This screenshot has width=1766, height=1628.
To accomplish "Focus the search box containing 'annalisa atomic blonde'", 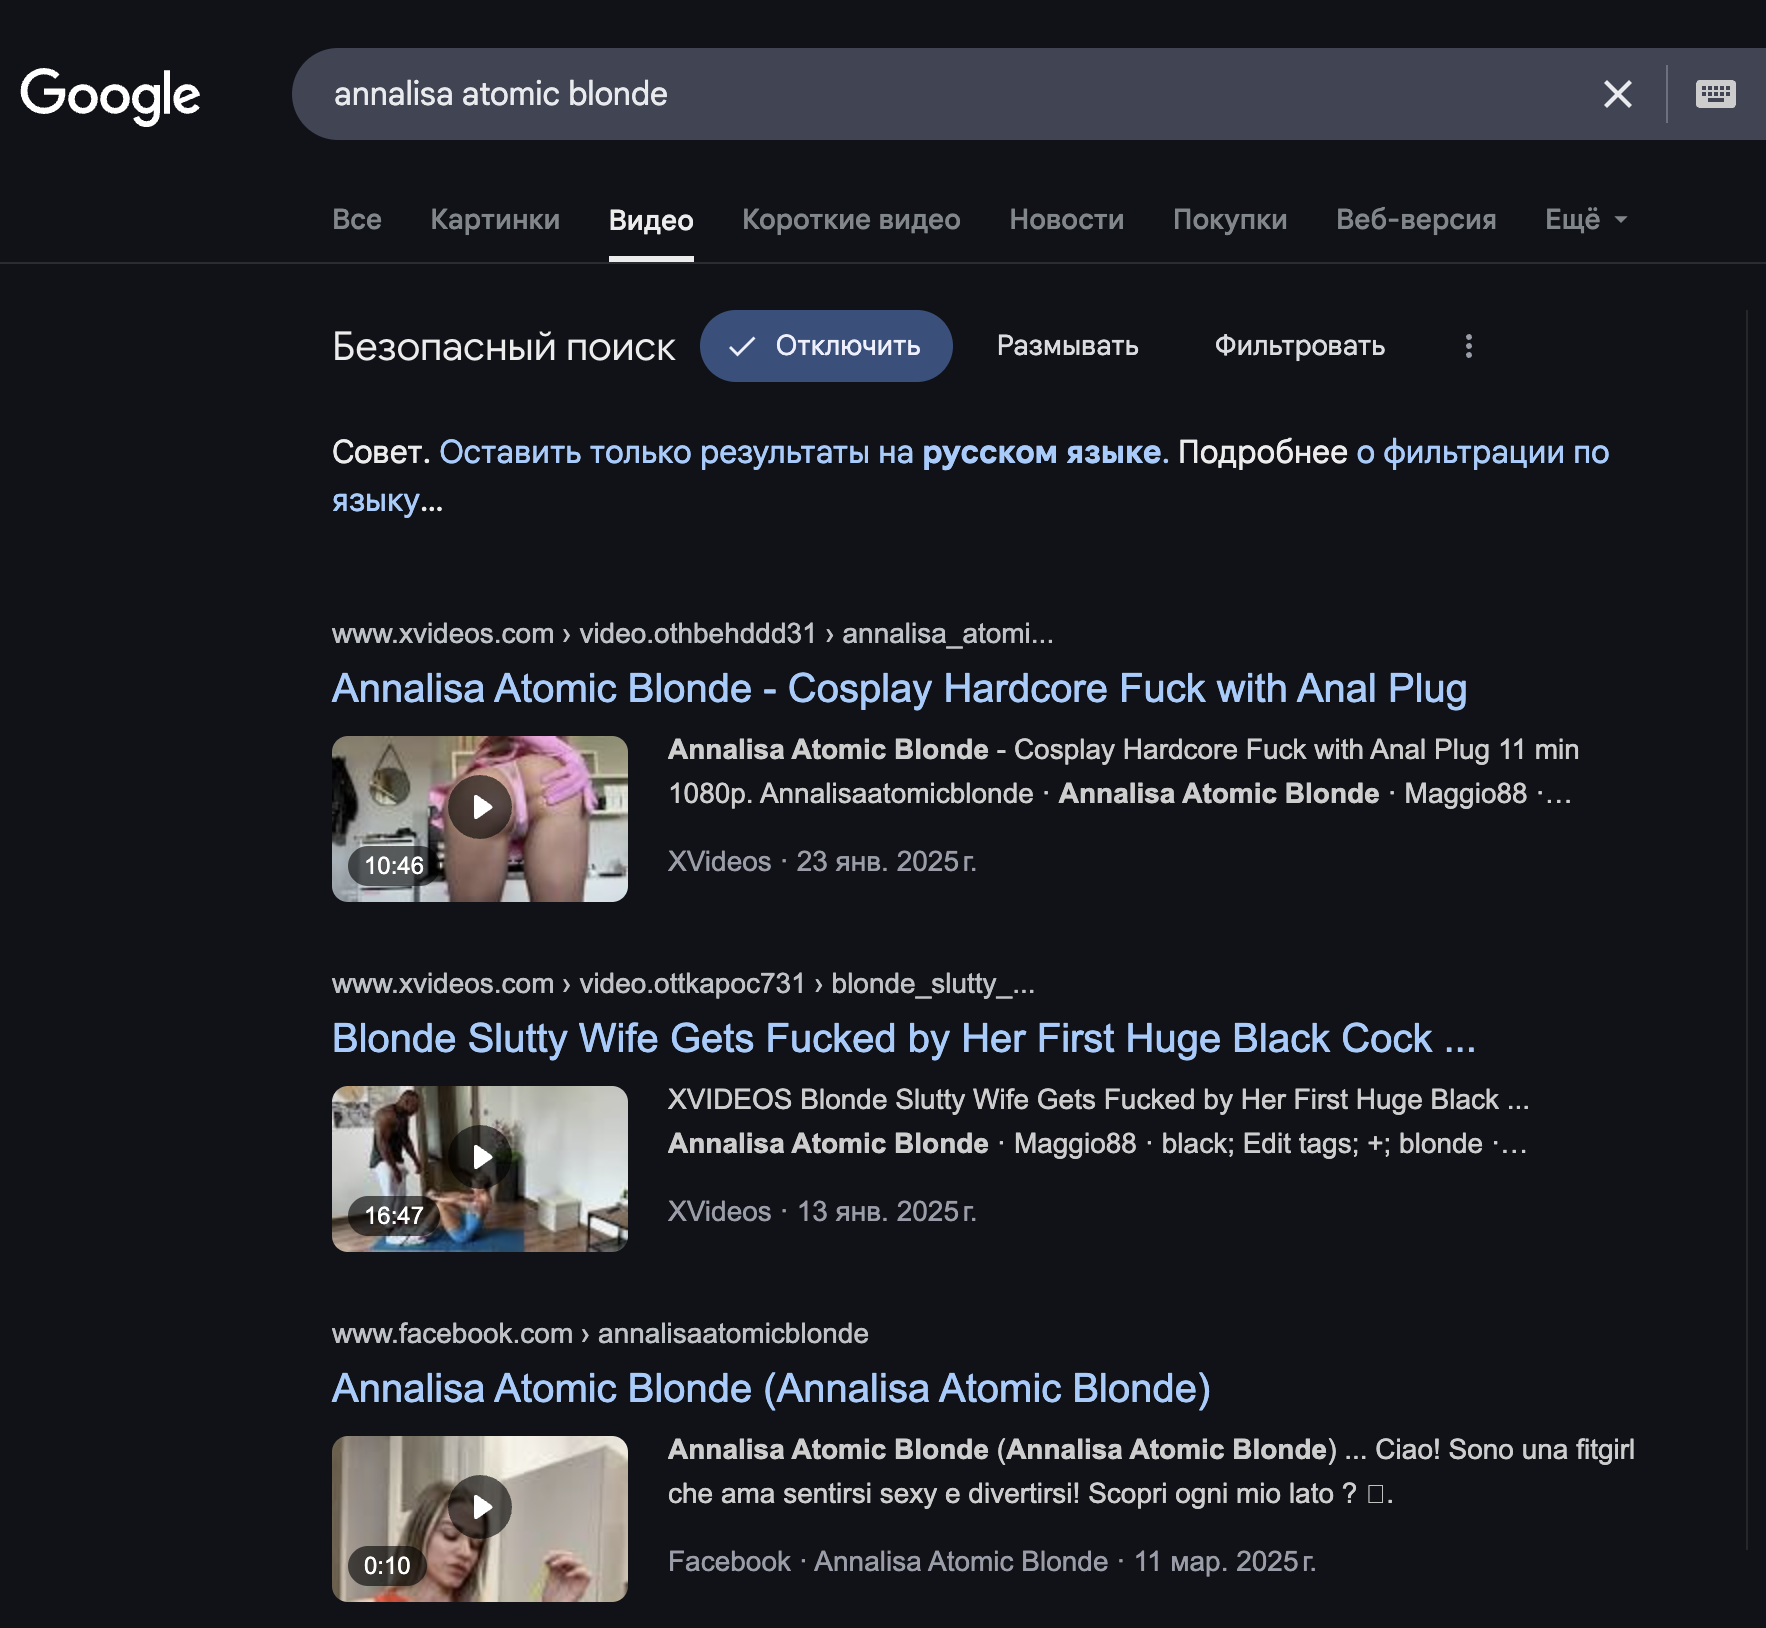I will [950, 94].
